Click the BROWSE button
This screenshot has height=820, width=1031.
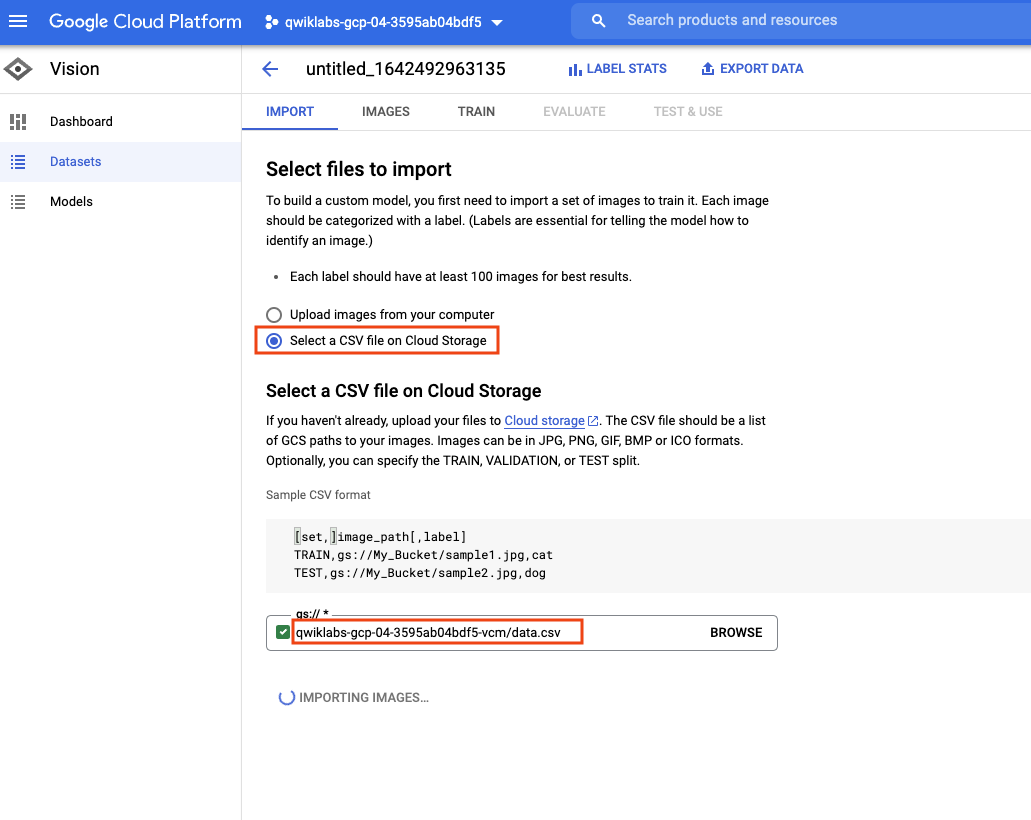tap(736, 633)
